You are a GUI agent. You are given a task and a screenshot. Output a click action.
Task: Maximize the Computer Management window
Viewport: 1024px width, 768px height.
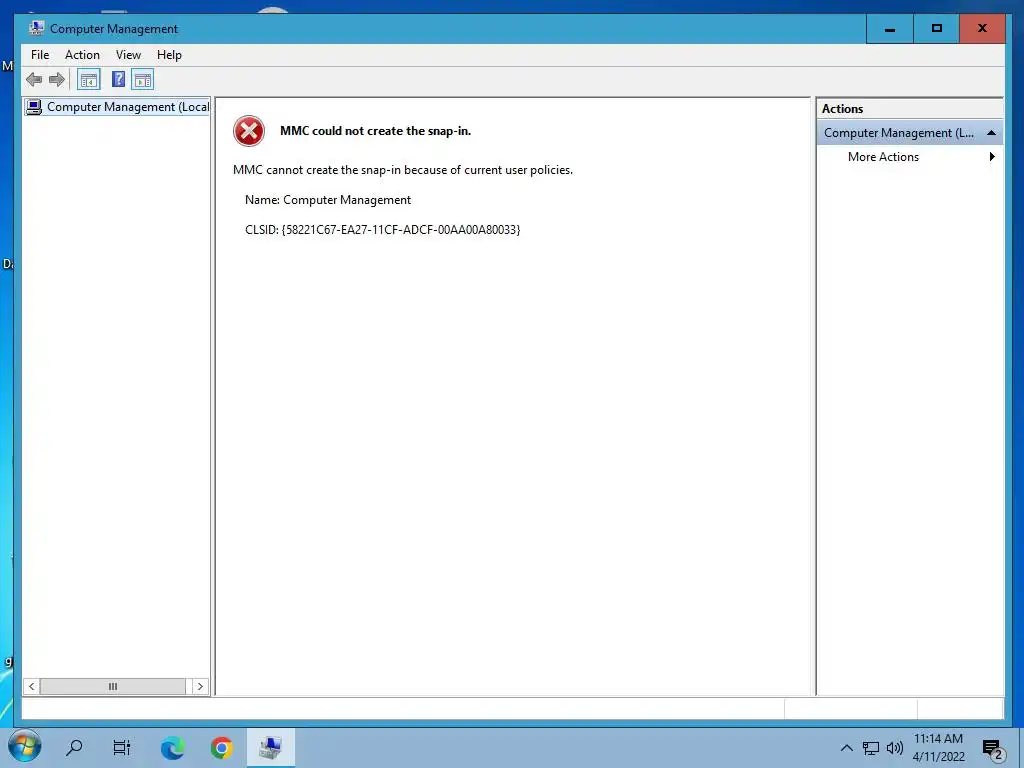(936, 29)
